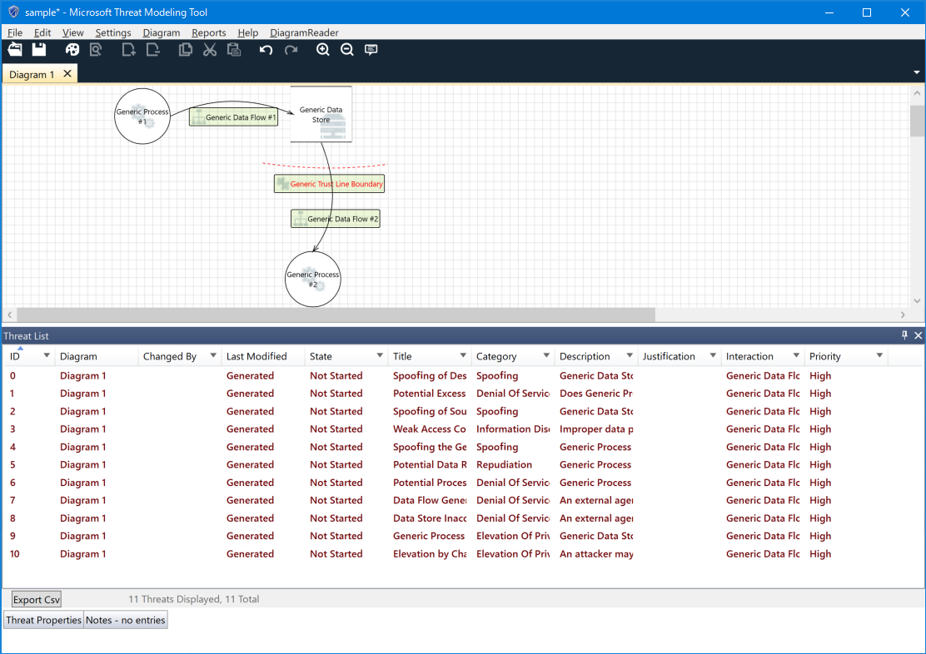The height and width of the screenshot is (654, 926).
Task: Open the Description column filter dropdown
Action: click(x=630, y=356)
